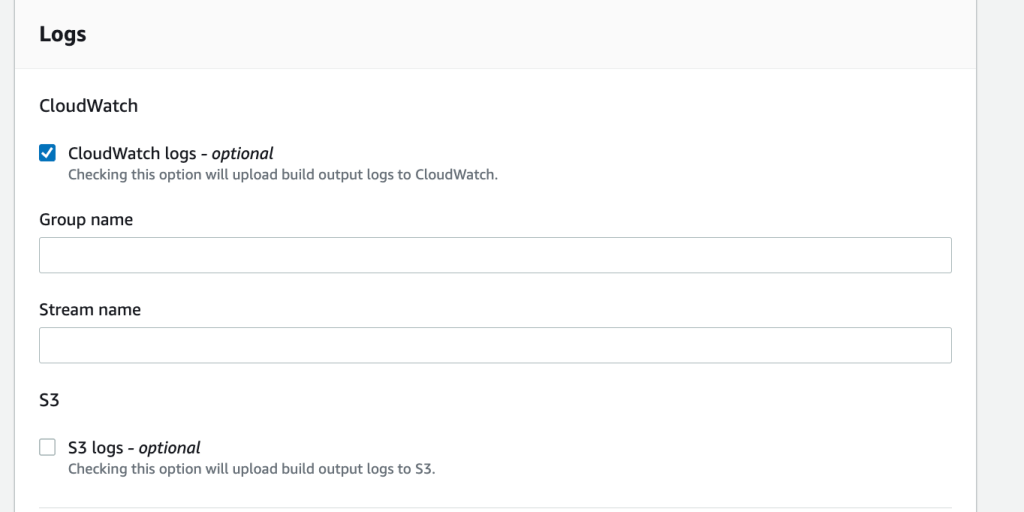This screenshot has height=512, width=1024.
Task: Click the S3 subsection heading
Action: coord(49,399)
